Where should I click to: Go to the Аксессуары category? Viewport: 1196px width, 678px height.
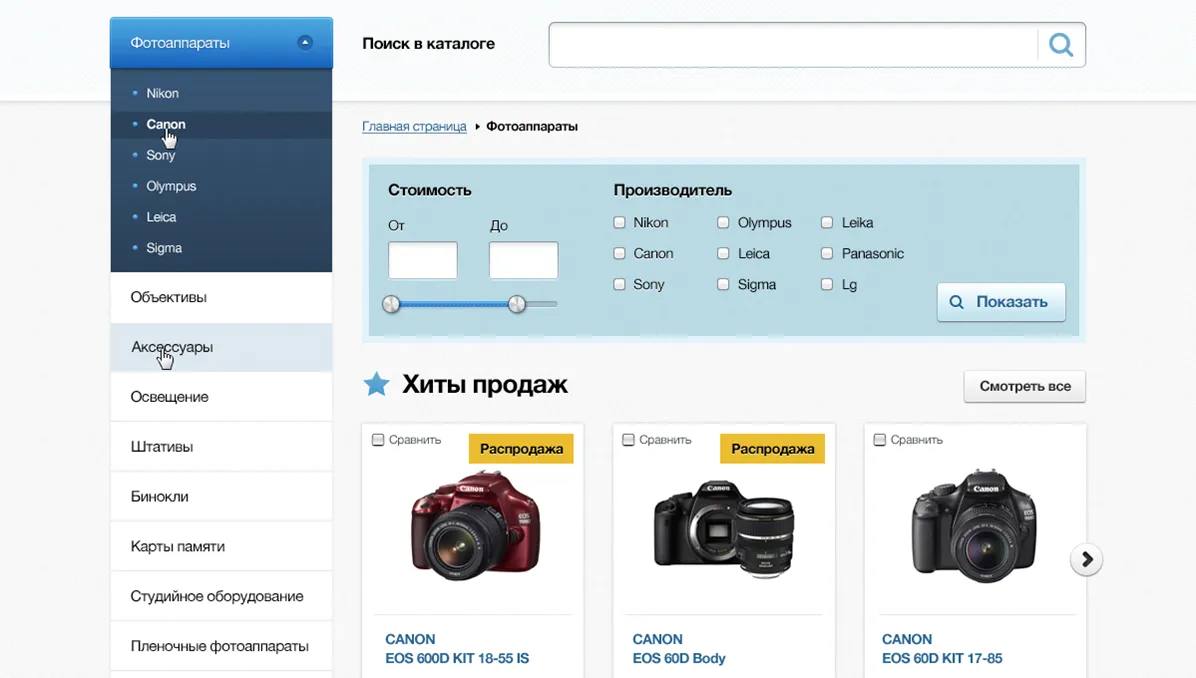point(172,347)
